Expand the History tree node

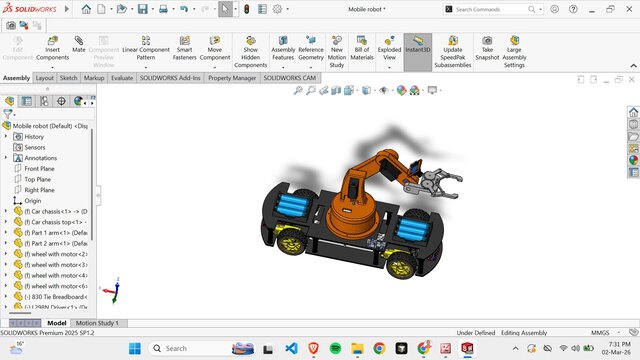(x=6, y=136)
